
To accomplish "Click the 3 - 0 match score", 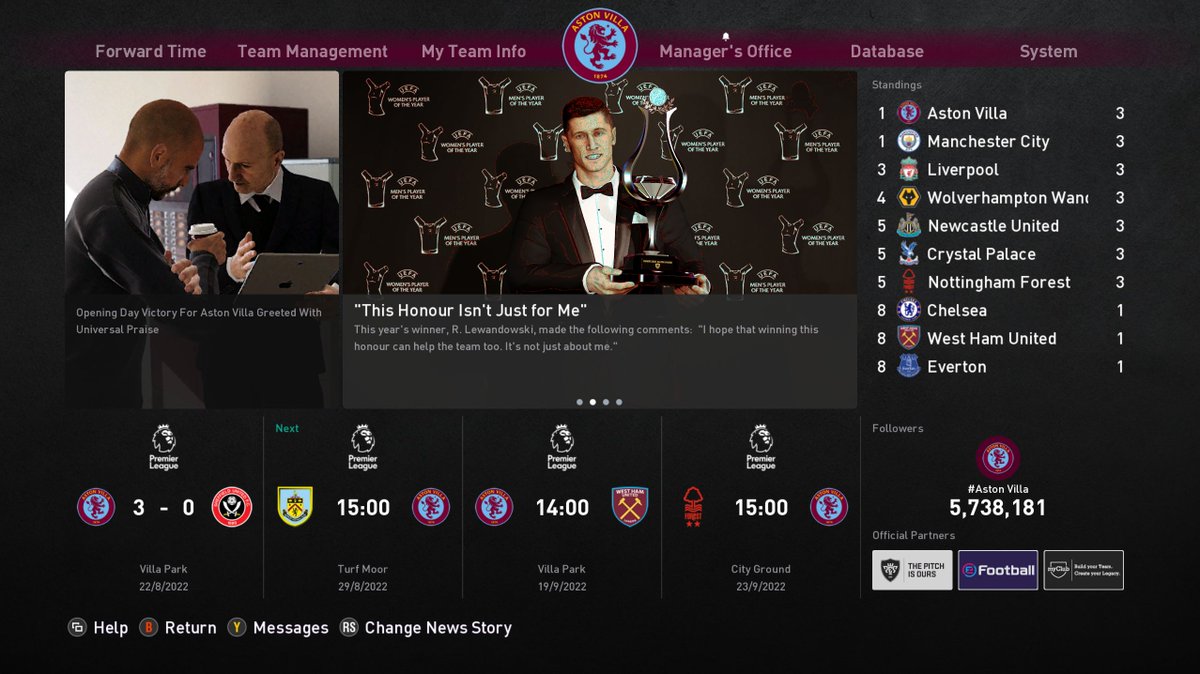I will 164,508.
